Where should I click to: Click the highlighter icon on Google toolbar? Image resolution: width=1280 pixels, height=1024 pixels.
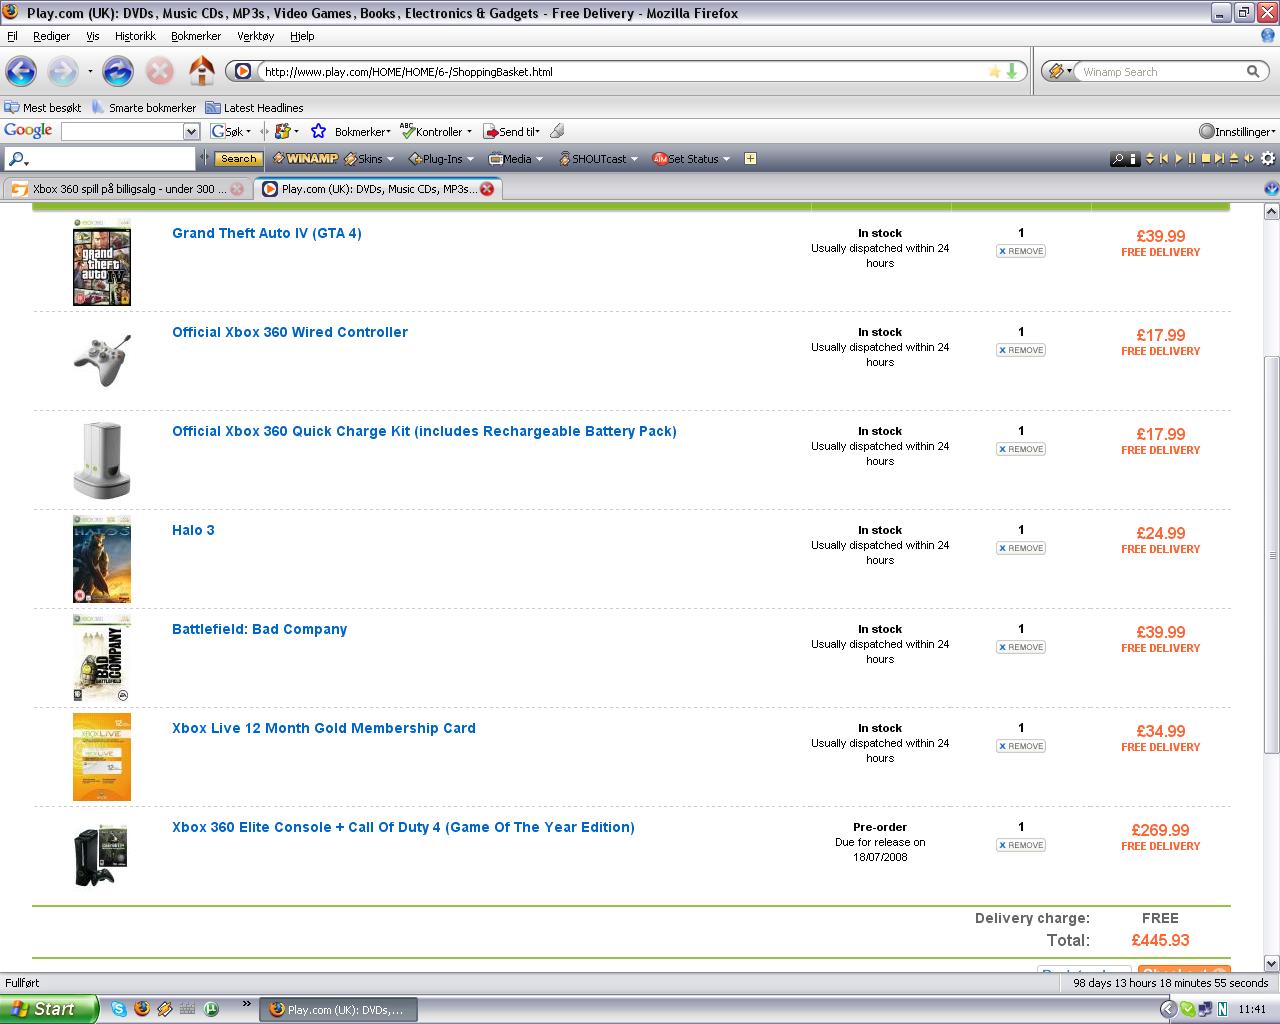[x=557, y=131]
